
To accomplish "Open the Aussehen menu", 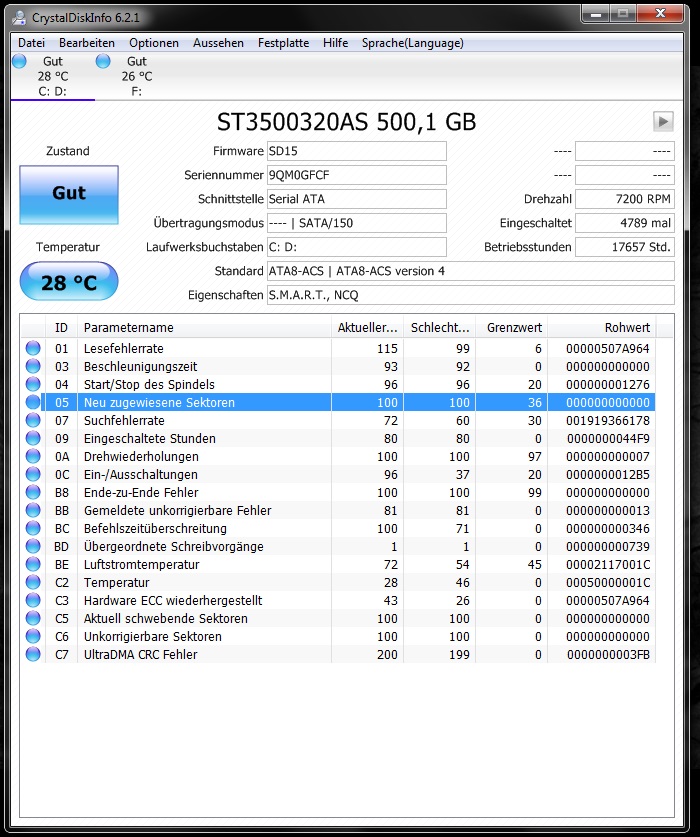I will [x=218, y=43].
